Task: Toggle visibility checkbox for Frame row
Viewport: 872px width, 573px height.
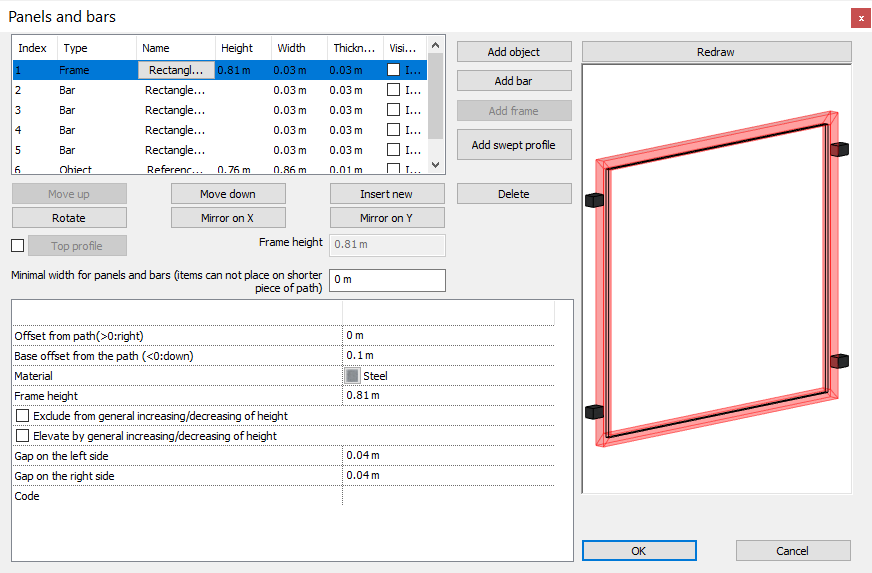Action: [x=394, y=70]
